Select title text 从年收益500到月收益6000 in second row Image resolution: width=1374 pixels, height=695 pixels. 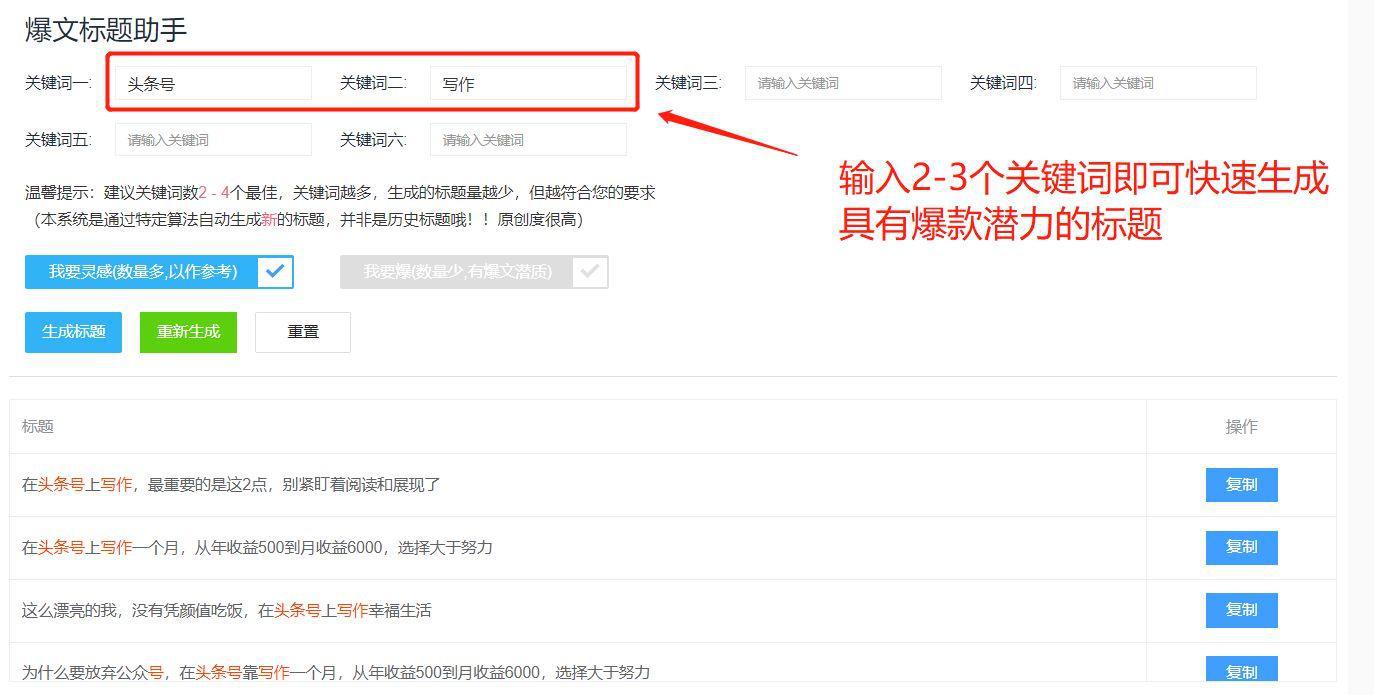tap(288, 548)
